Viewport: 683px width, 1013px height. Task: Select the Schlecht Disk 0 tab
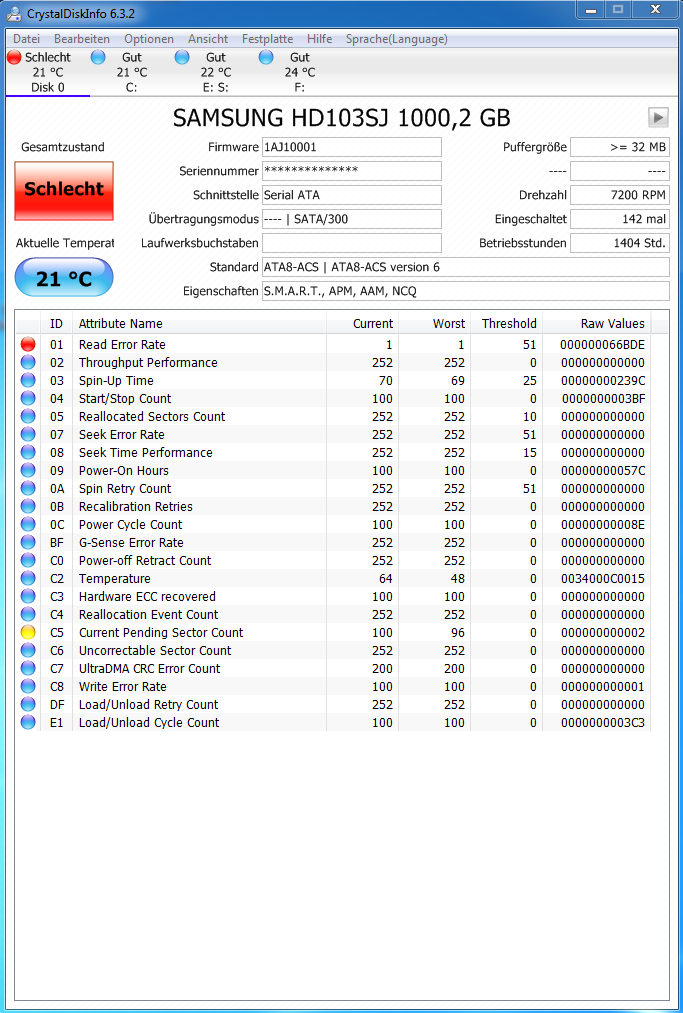pyautogui.click(x=47, y=72)
